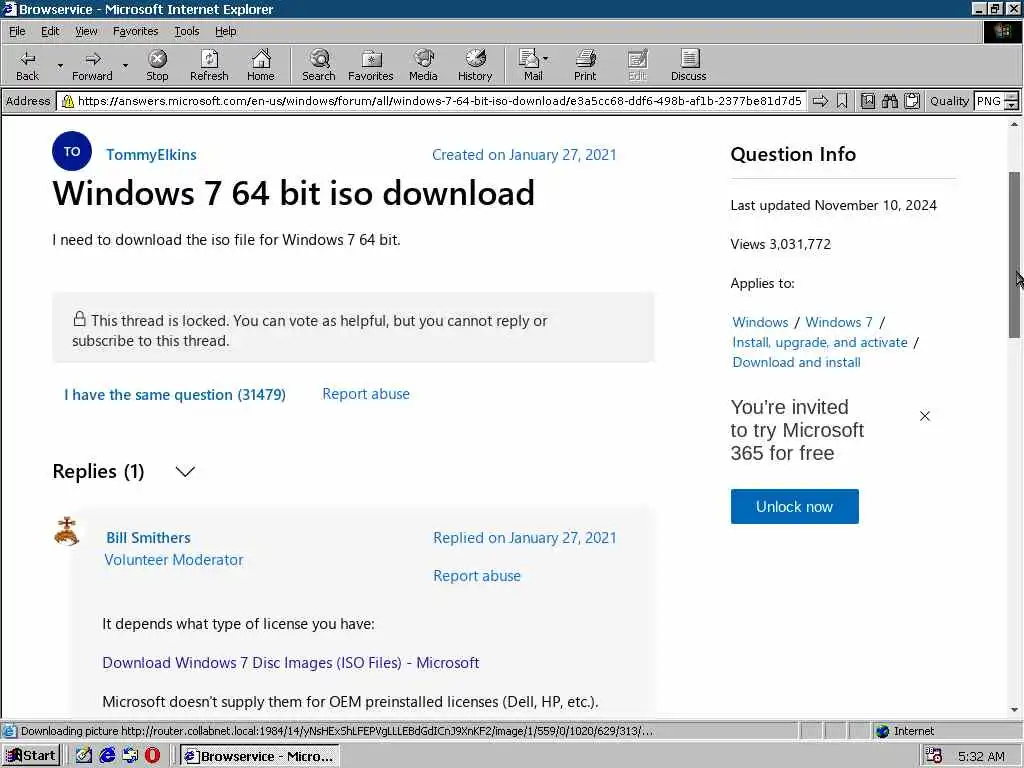Click the Unlock now button

click(x=794, y=506)
